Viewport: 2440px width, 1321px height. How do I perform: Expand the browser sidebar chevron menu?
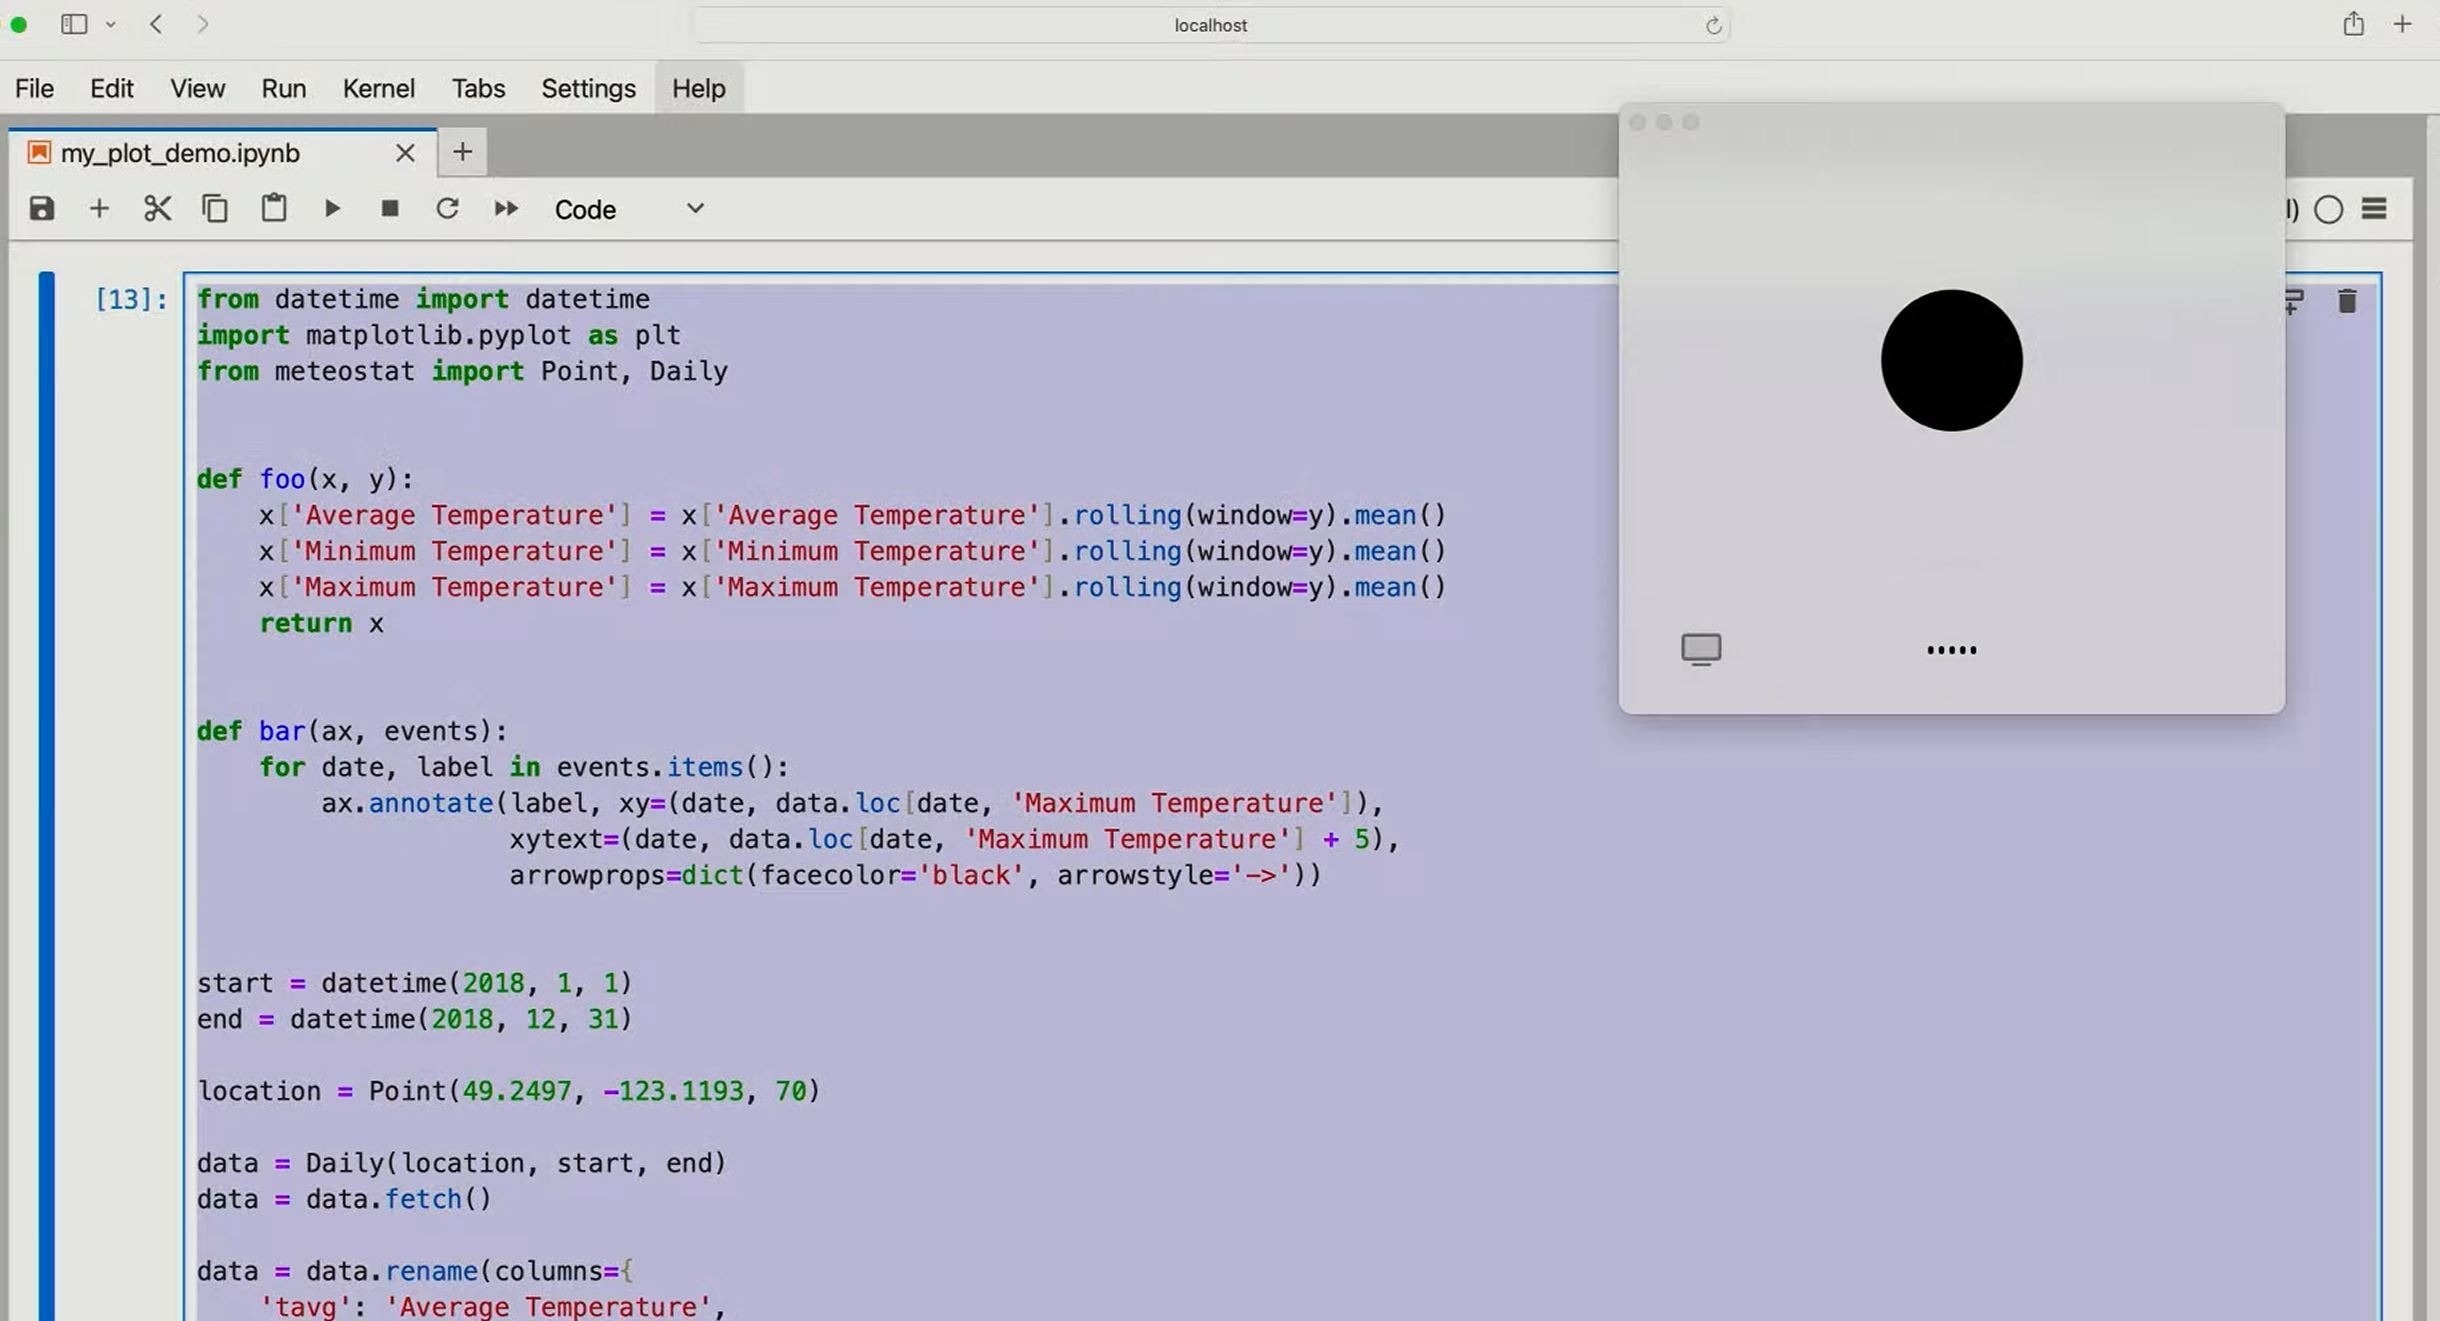coord(111,24)
